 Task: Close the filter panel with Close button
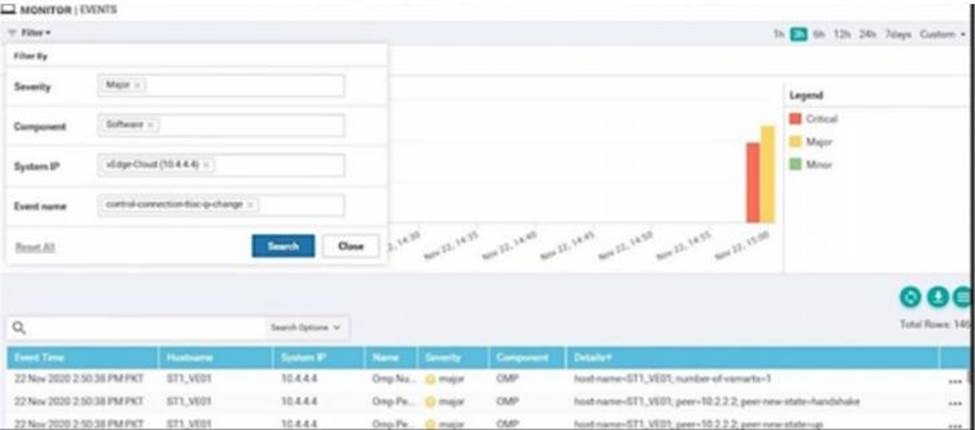pyautogui.click(x=350, y=246)
